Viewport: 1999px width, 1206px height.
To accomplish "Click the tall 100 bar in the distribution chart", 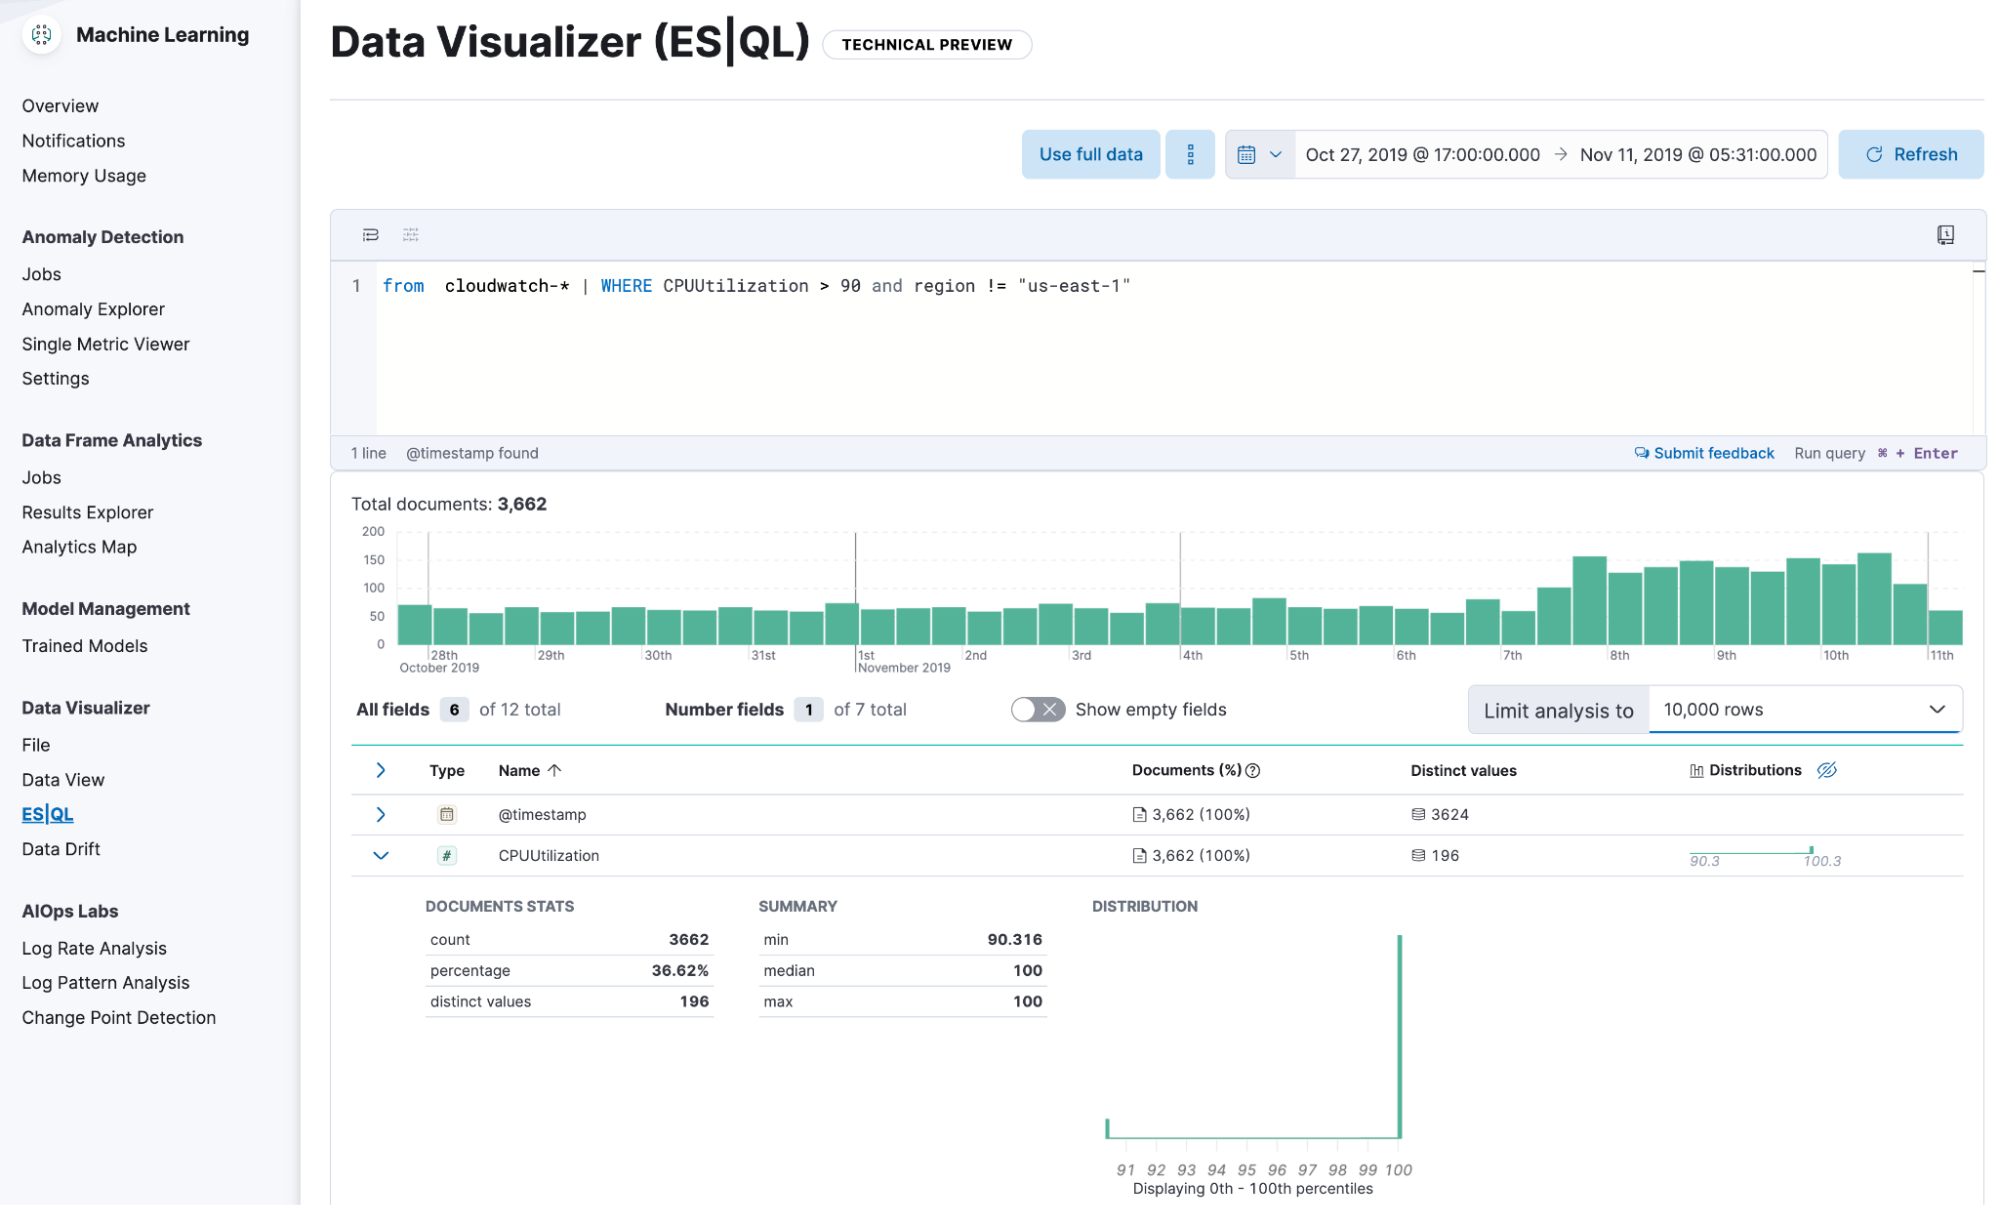I will 1399,1036.
